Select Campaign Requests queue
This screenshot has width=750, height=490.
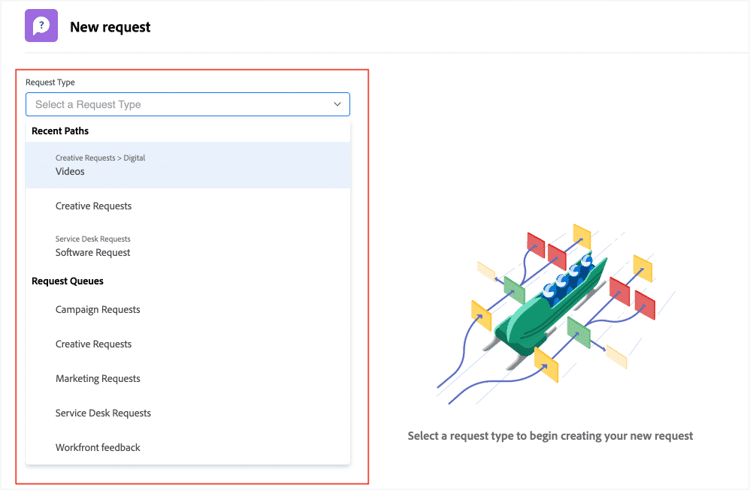(188, 310)
